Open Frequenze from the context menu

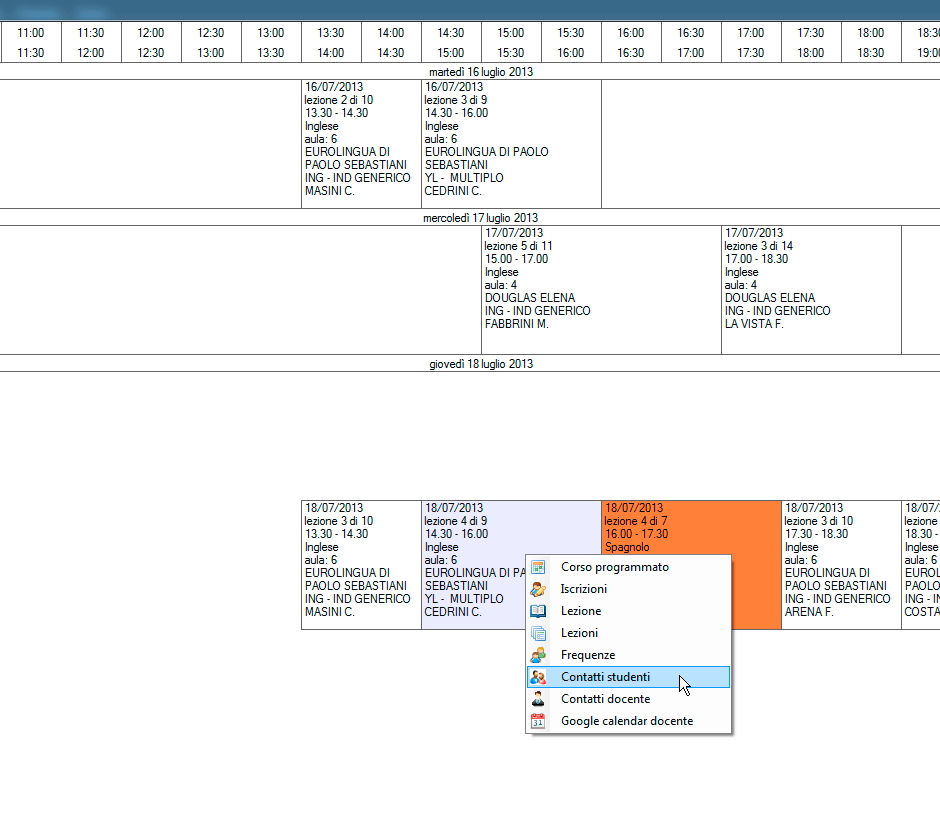tap(628, 655)
